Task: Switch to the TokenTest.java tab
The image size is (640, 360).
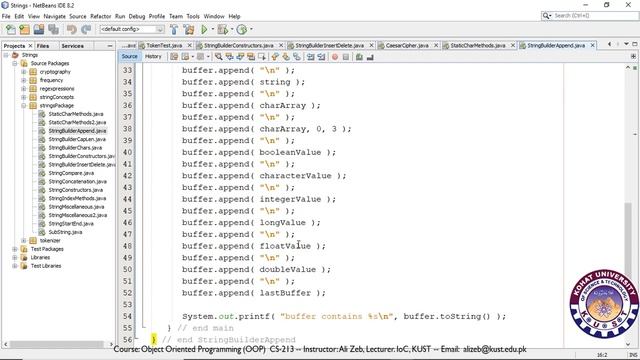Action: 164,45
